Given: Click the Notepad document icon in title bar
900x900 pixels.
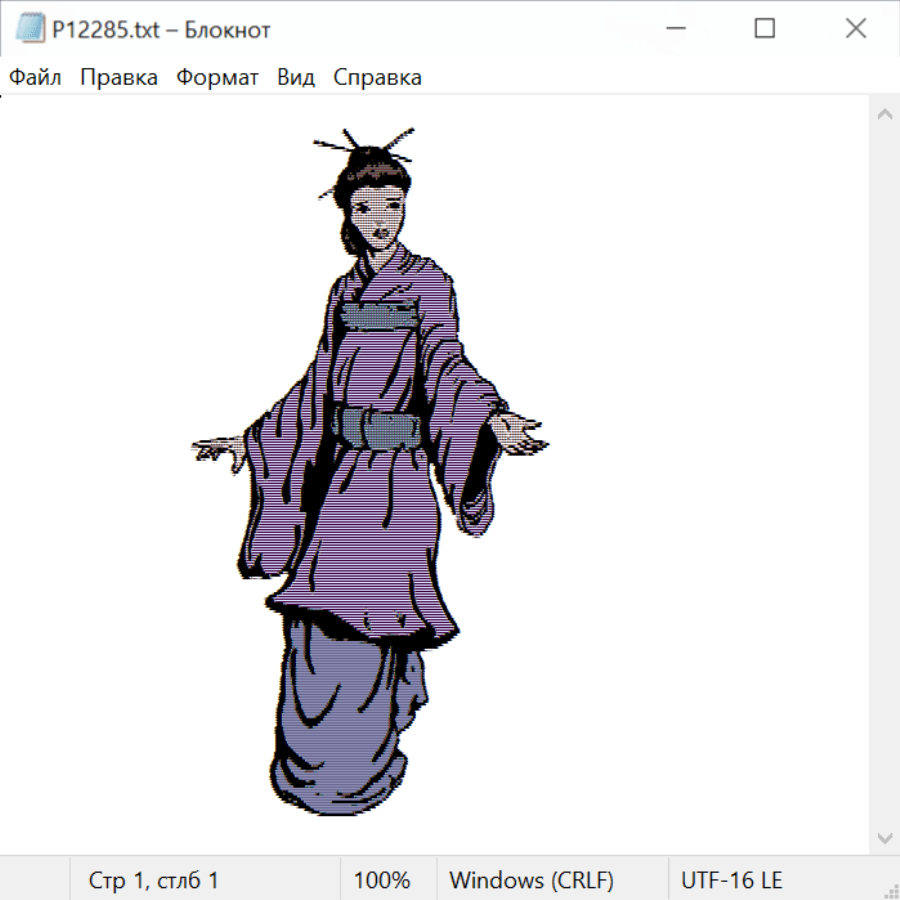Looking at the screenshot, I should [x=29, y=30].
